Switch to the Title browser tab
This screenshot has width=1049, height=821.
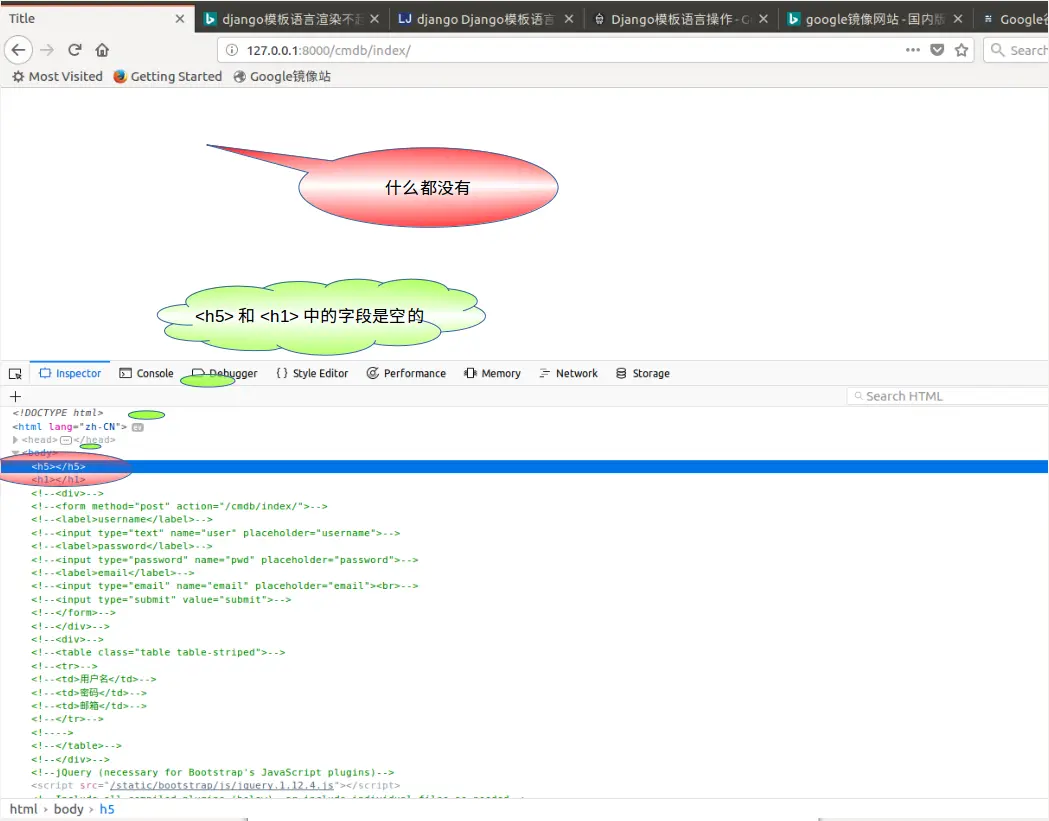[x=97, y=18]
